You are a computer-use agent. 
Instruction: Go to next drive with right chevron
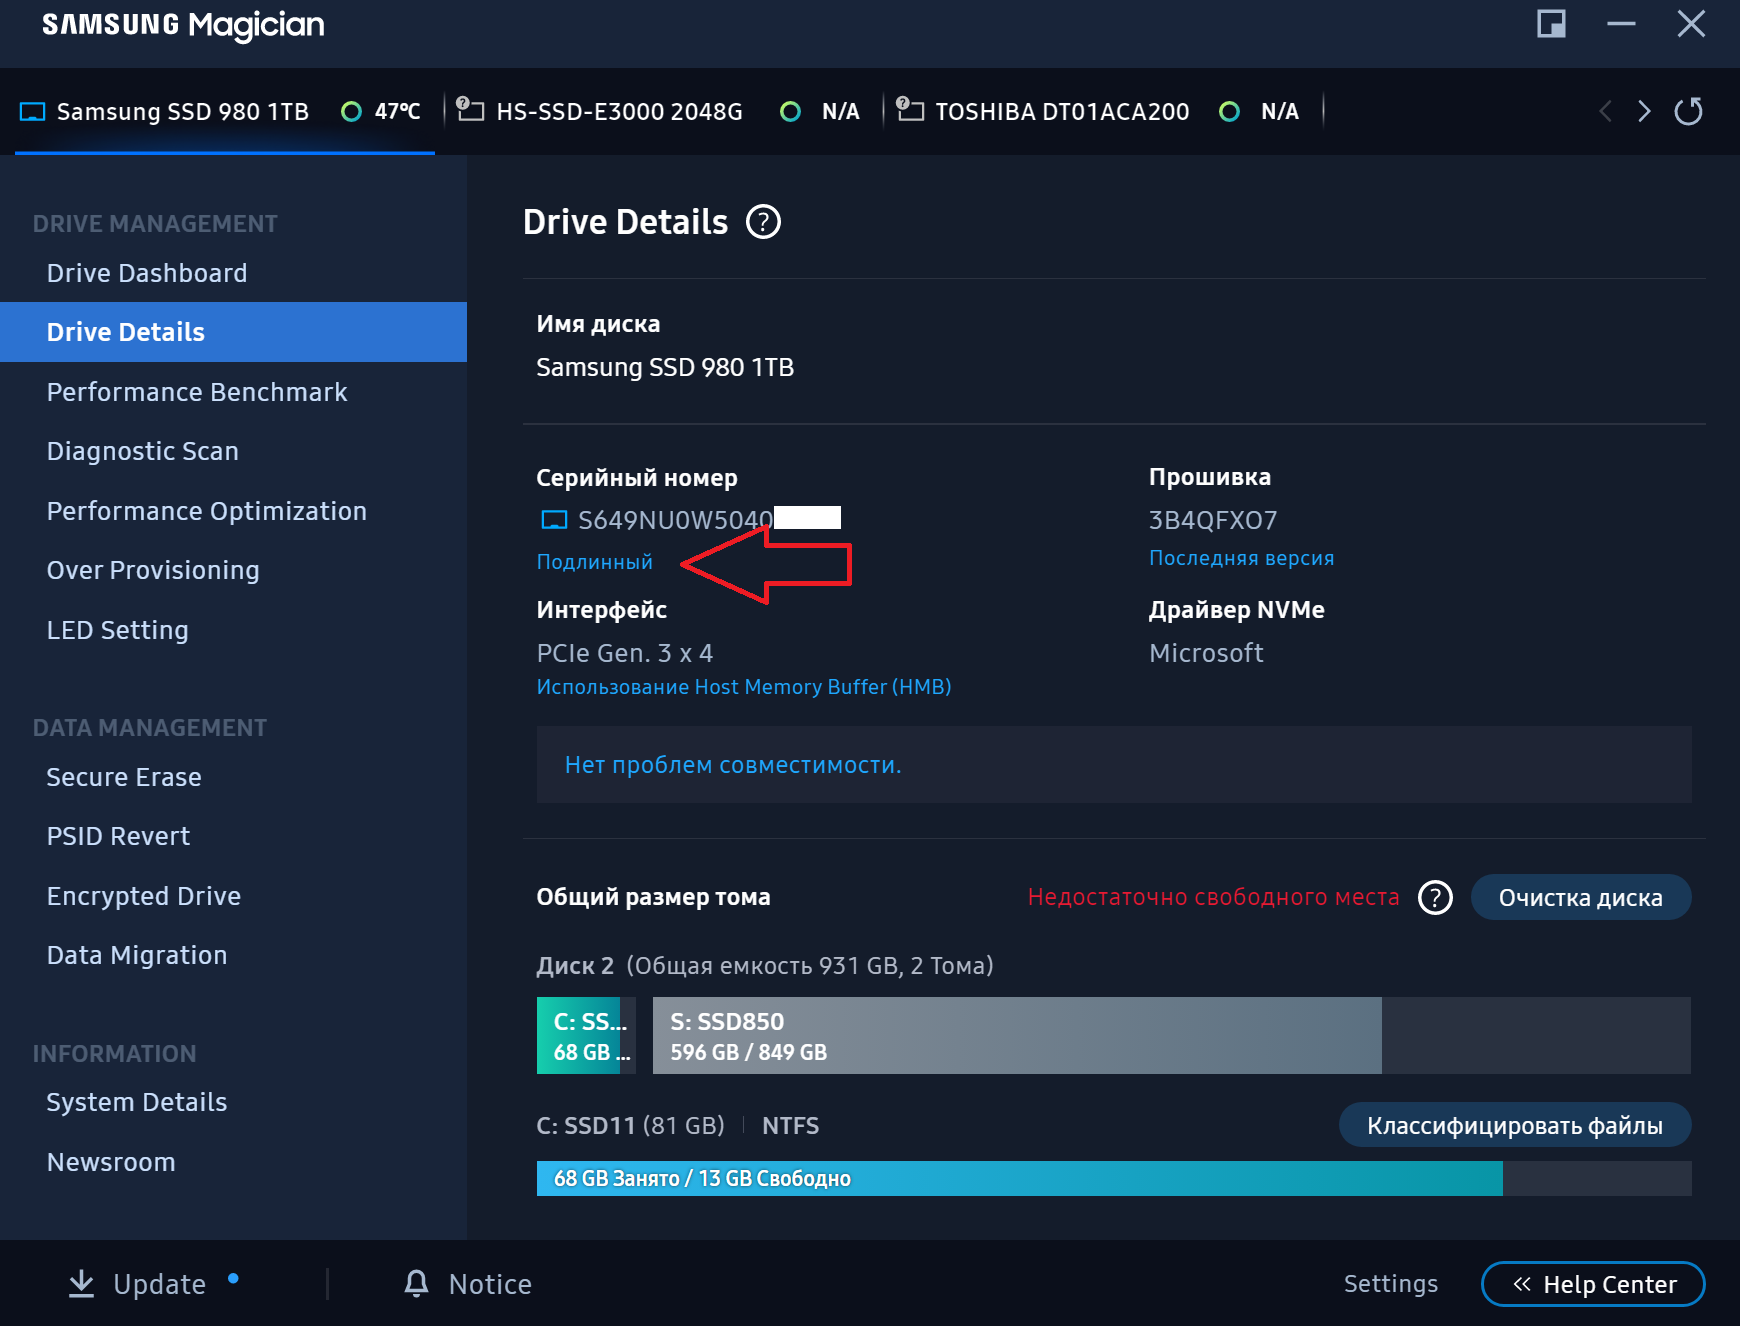1644,111
